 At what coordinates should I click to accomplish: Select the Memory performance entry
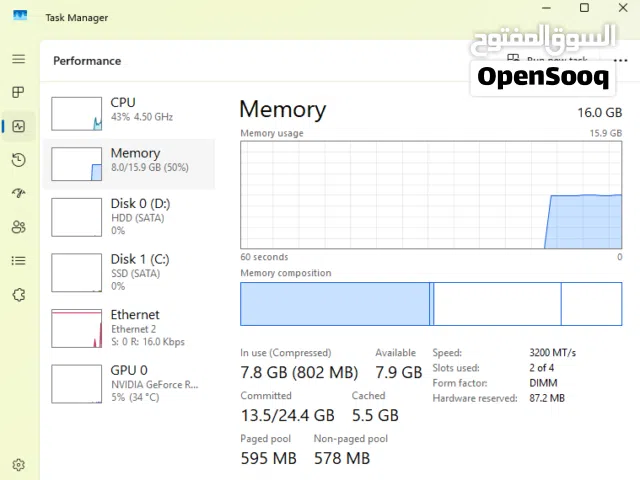coord(129,164)
